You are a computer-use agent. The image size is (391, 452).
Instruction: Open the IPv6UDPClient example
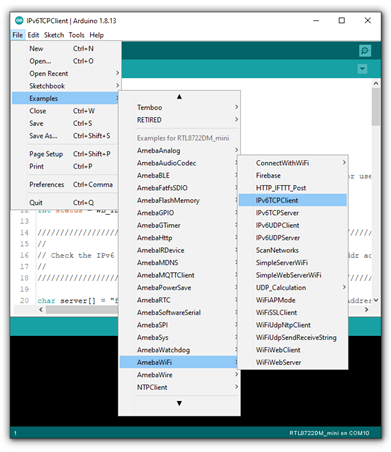(x=293, y=225)
